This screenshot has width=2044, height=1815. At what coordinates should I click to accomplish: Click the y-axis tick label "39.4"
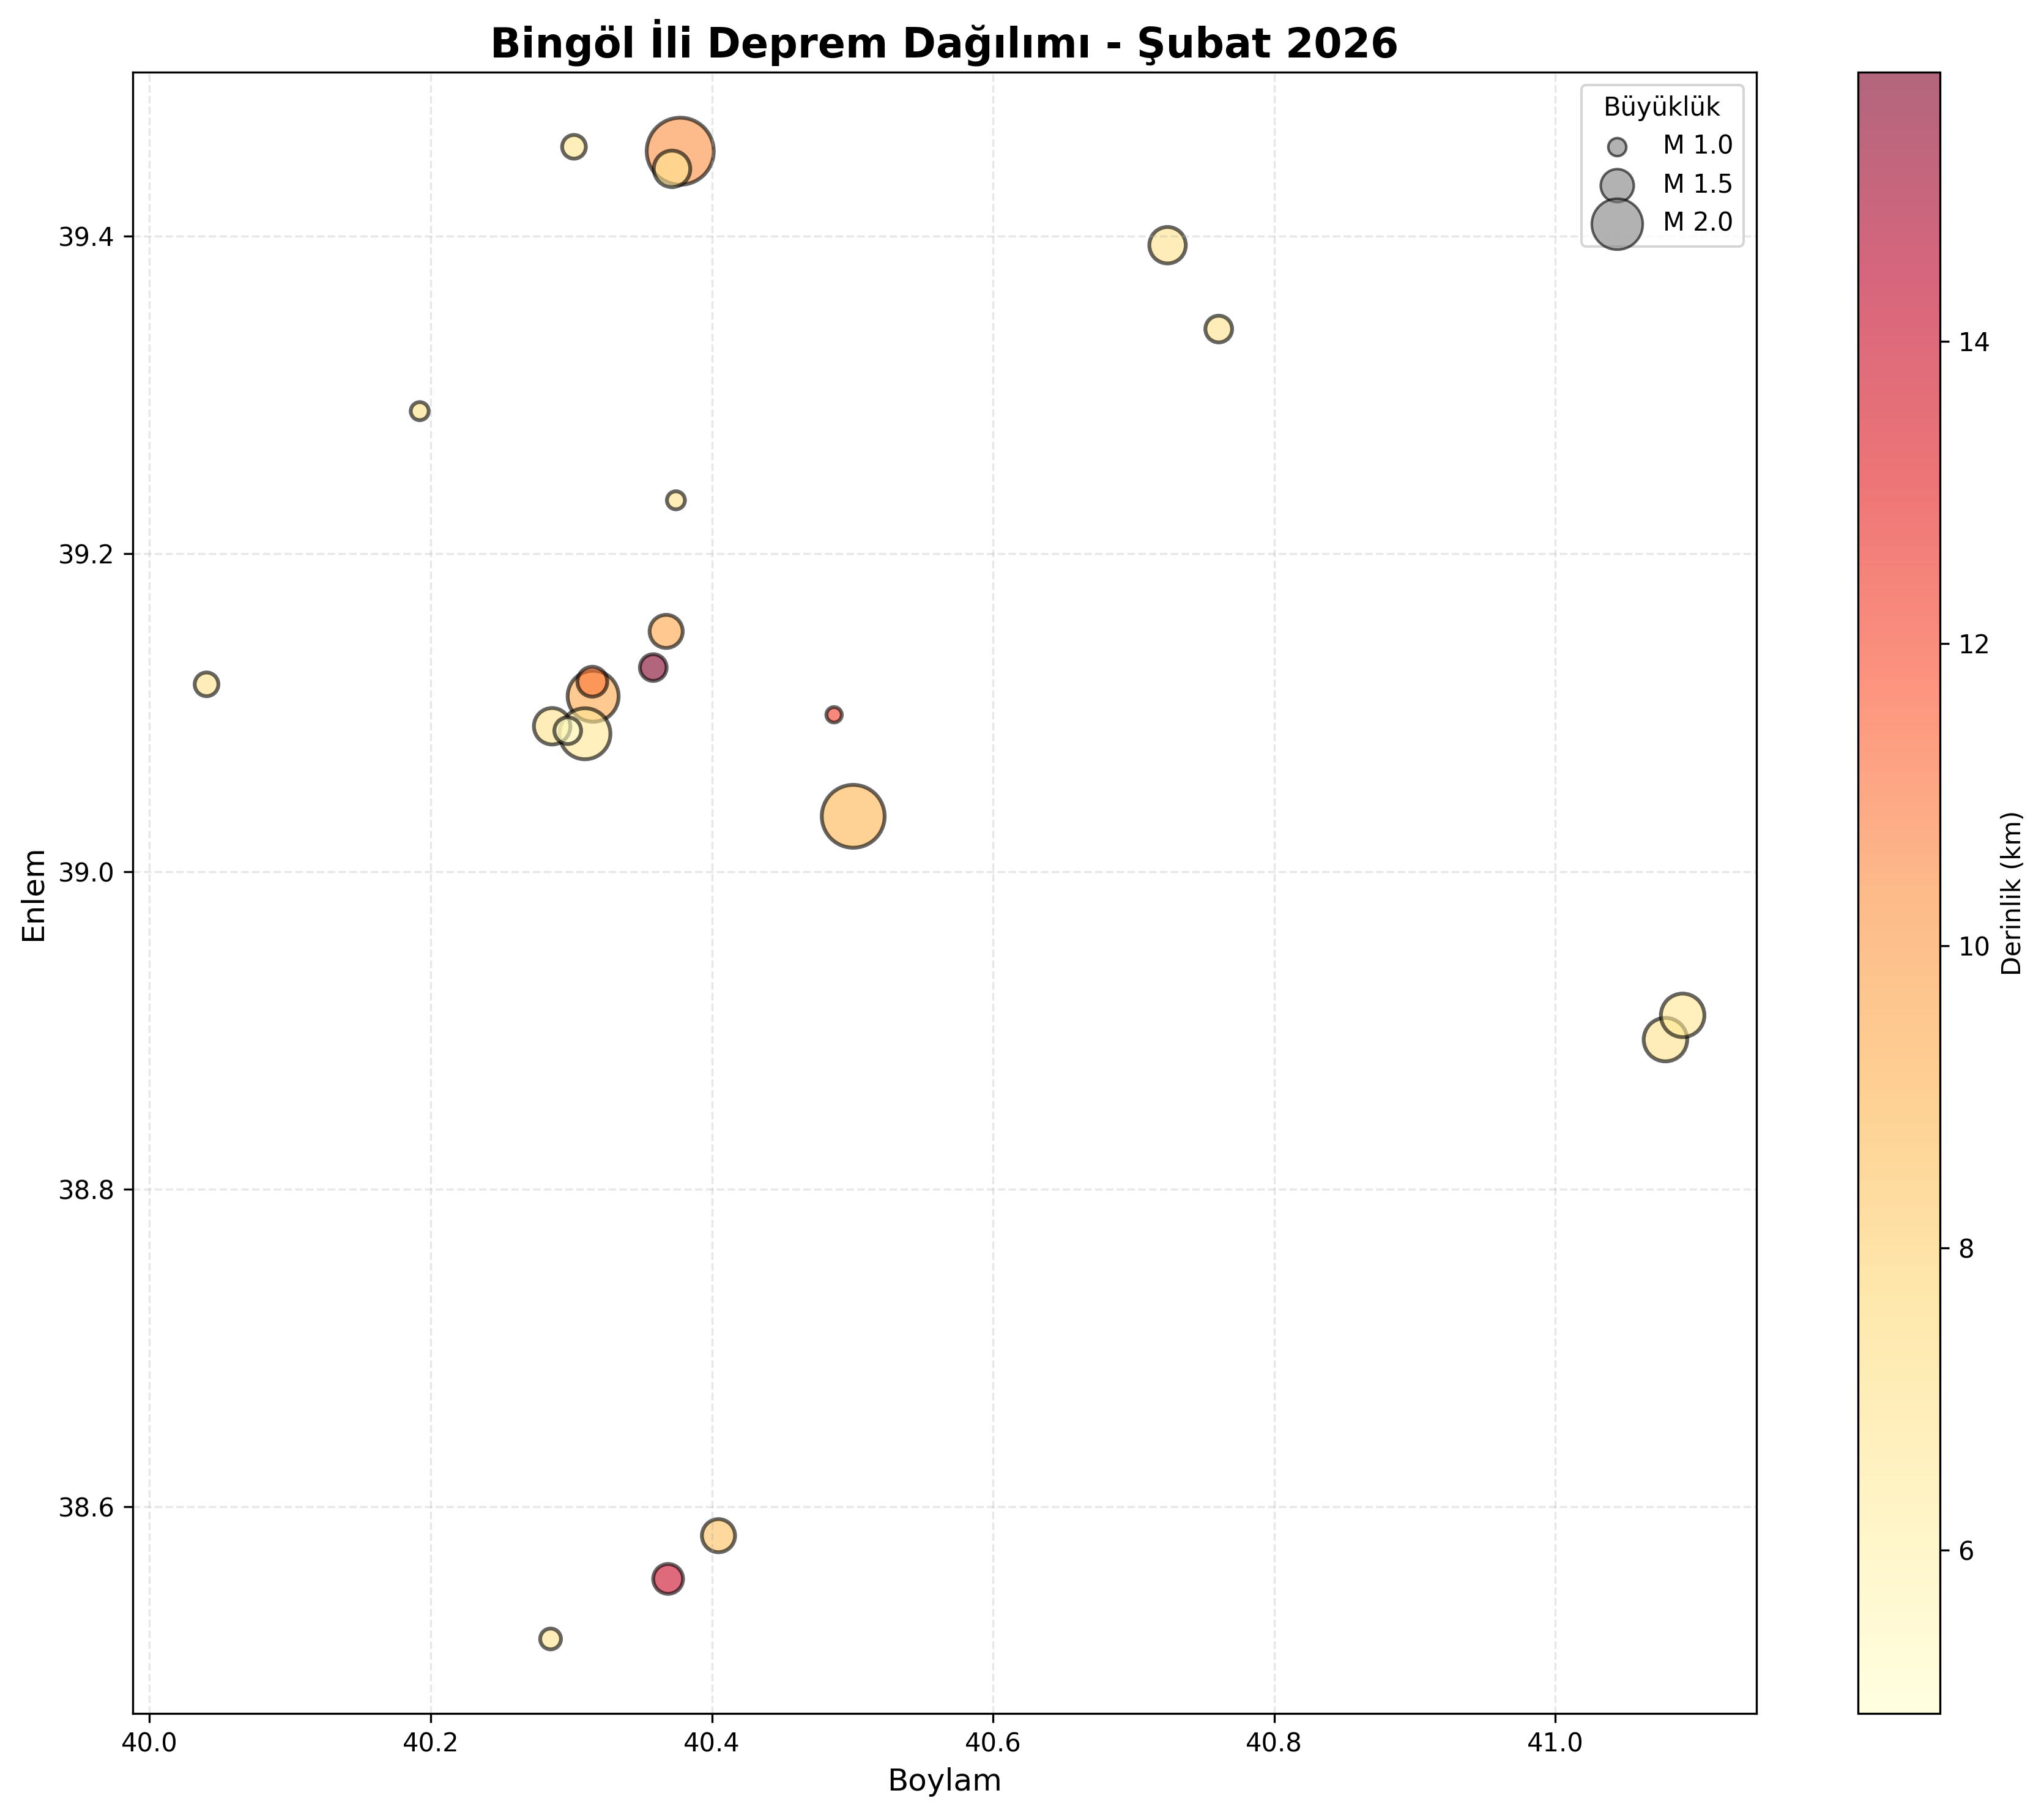(x=86, y=237)
